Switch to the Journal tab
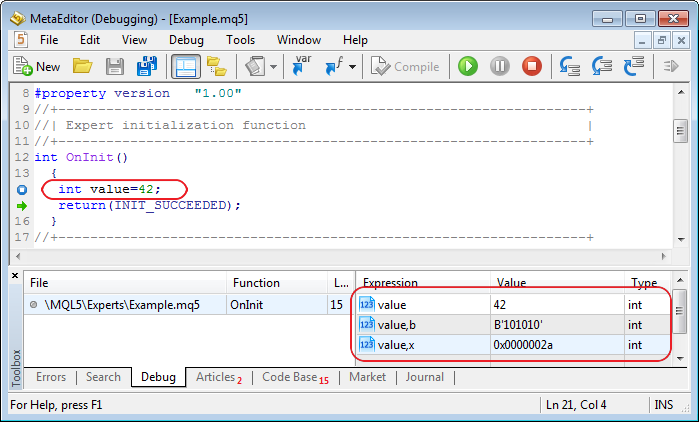This screenshot has width=699, height=422. pyautogui.click(x=425, y=377)
